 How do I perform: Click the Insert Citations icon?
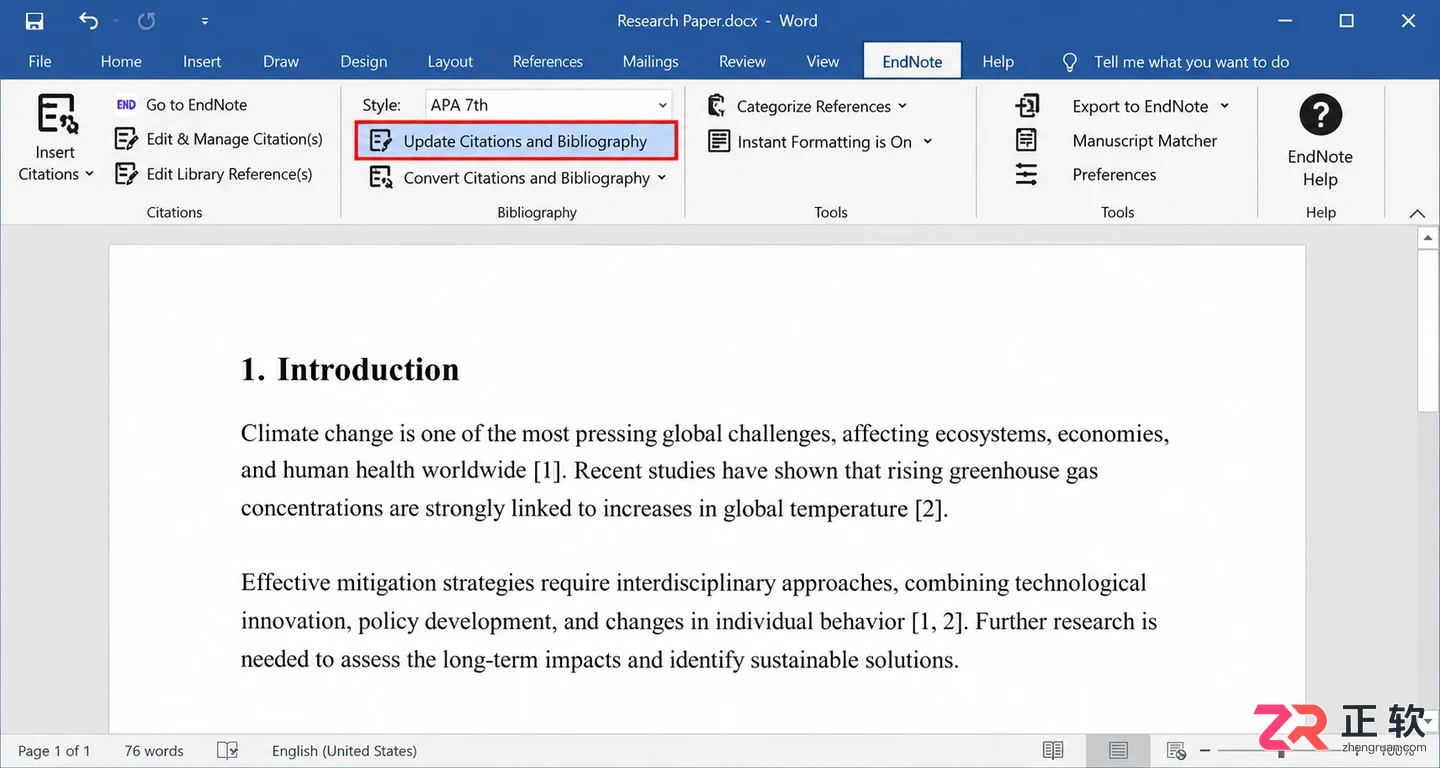pyautogui.click(x=57, y=114)
